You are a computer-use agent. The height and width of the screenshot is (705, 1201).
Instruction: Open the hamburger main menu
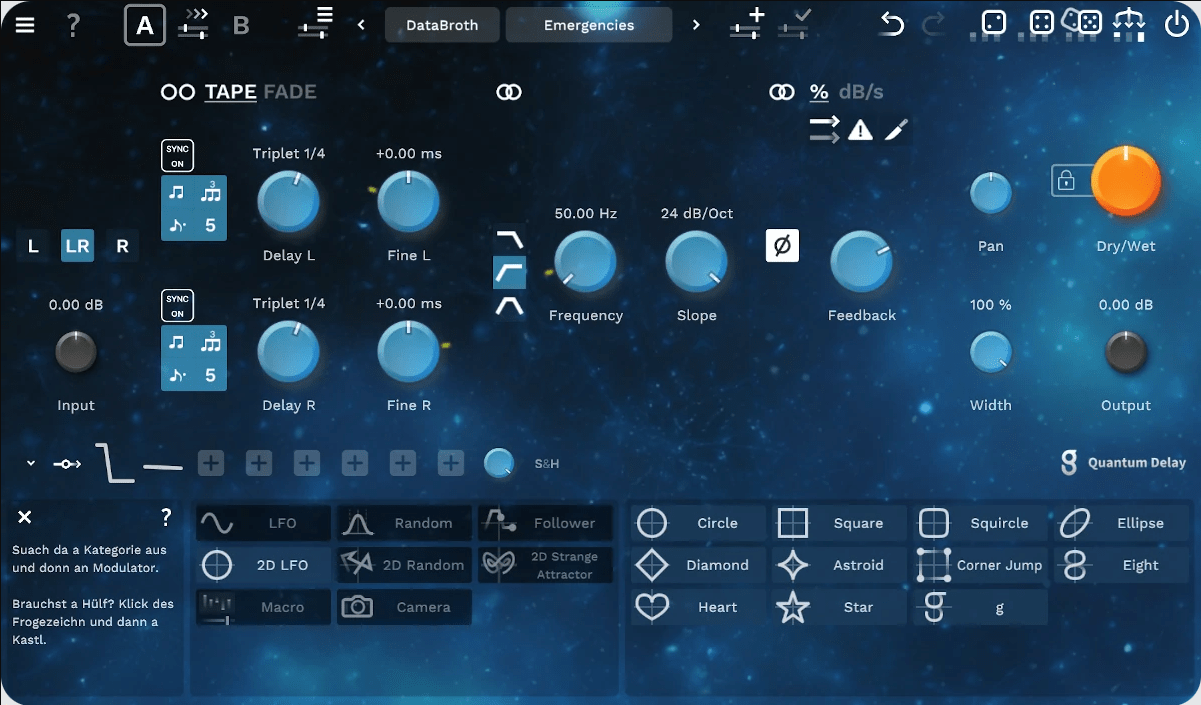click(24, 26)
